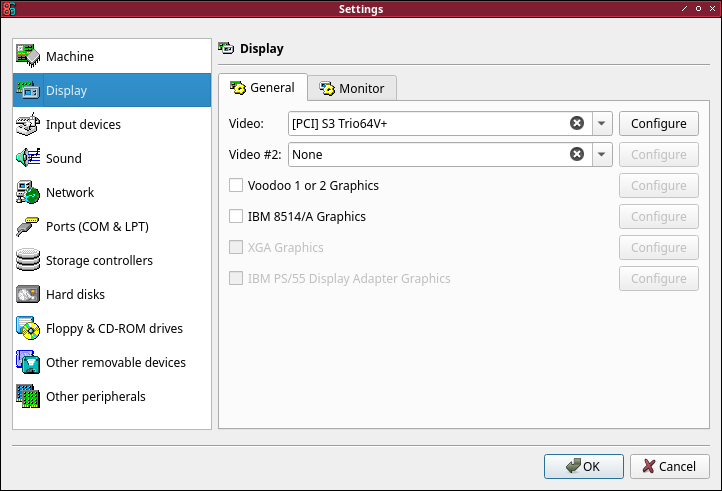The image size is (722, 491).
Task: Select Hard disks category
Action: 112,294
